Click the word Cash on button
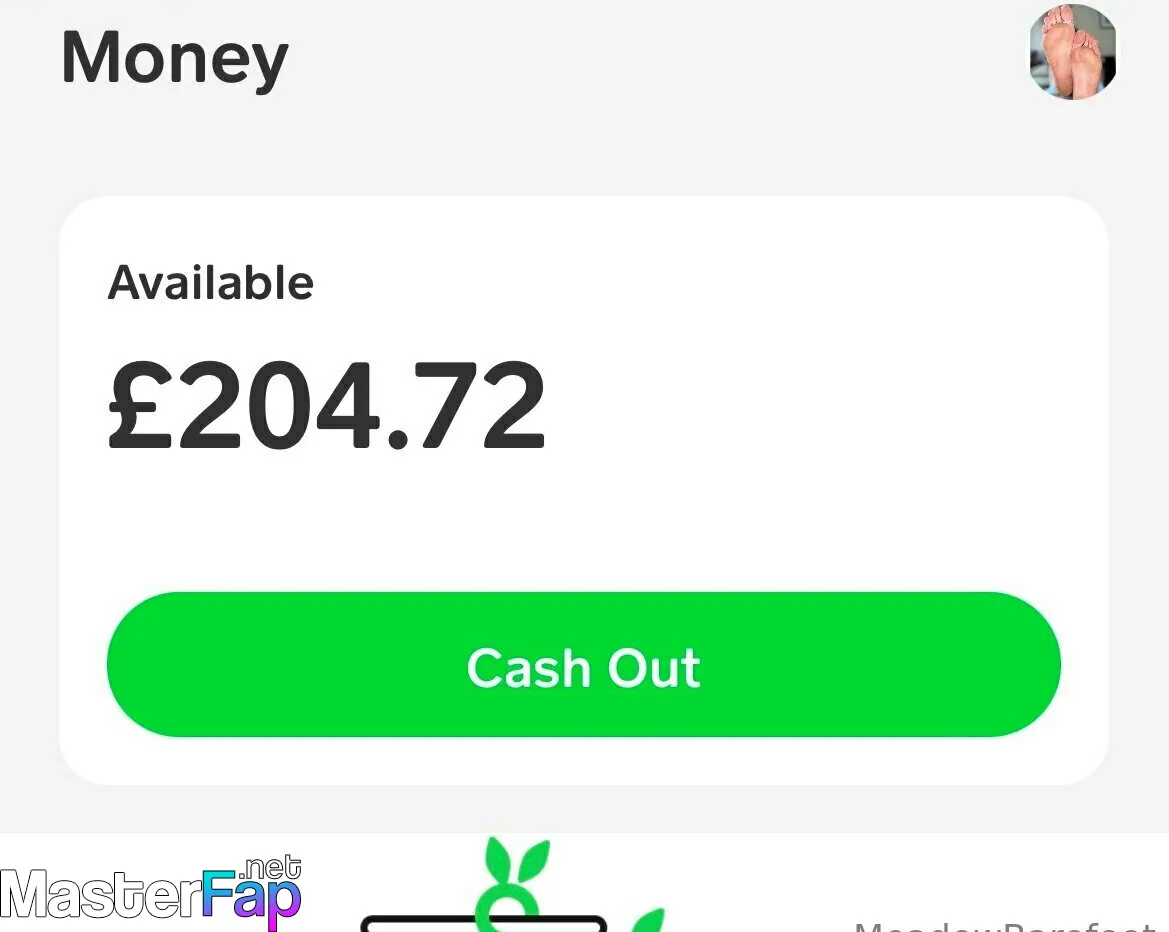 pos(529,667)
